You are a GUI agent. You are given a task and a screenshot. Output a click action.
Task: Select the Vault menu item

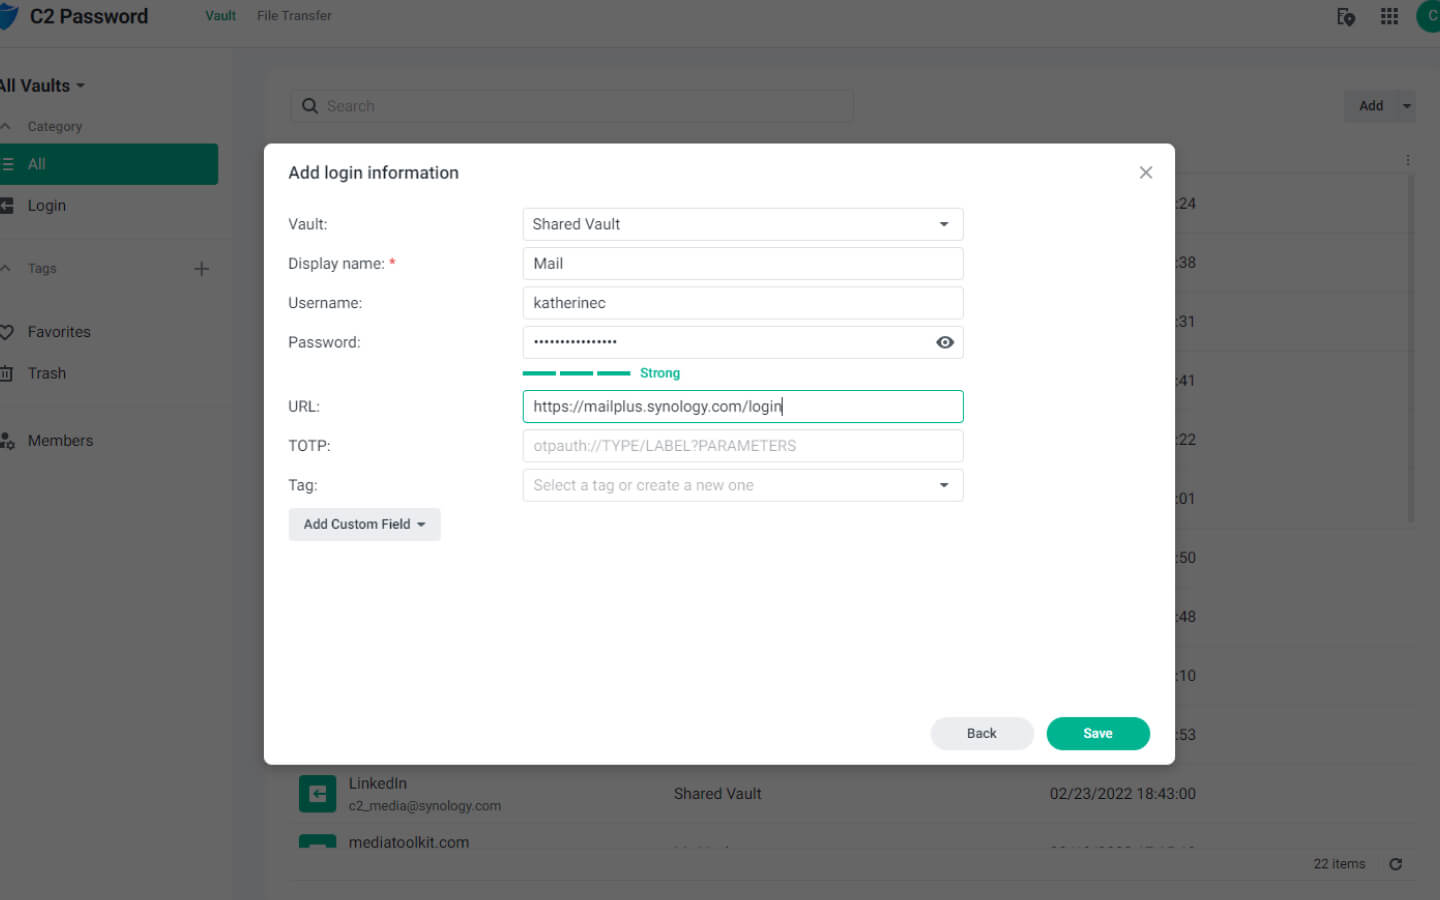tap(220, 15)
